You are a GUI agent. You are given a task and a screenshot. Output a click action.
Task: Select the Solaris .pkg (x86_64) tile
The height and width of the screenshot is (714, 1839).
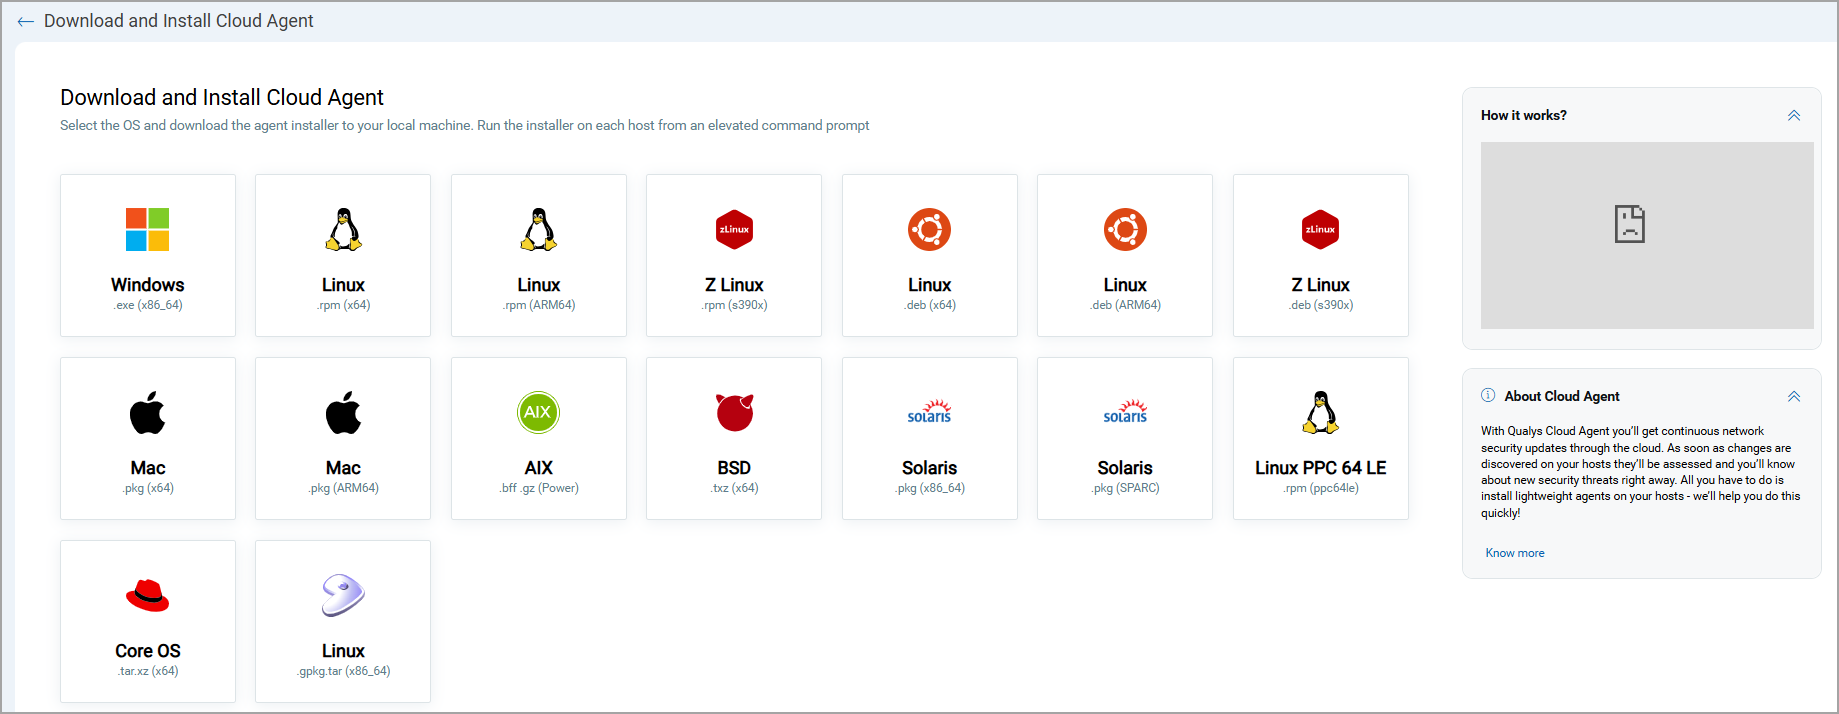pyautogui.click(x=929, y=438)
